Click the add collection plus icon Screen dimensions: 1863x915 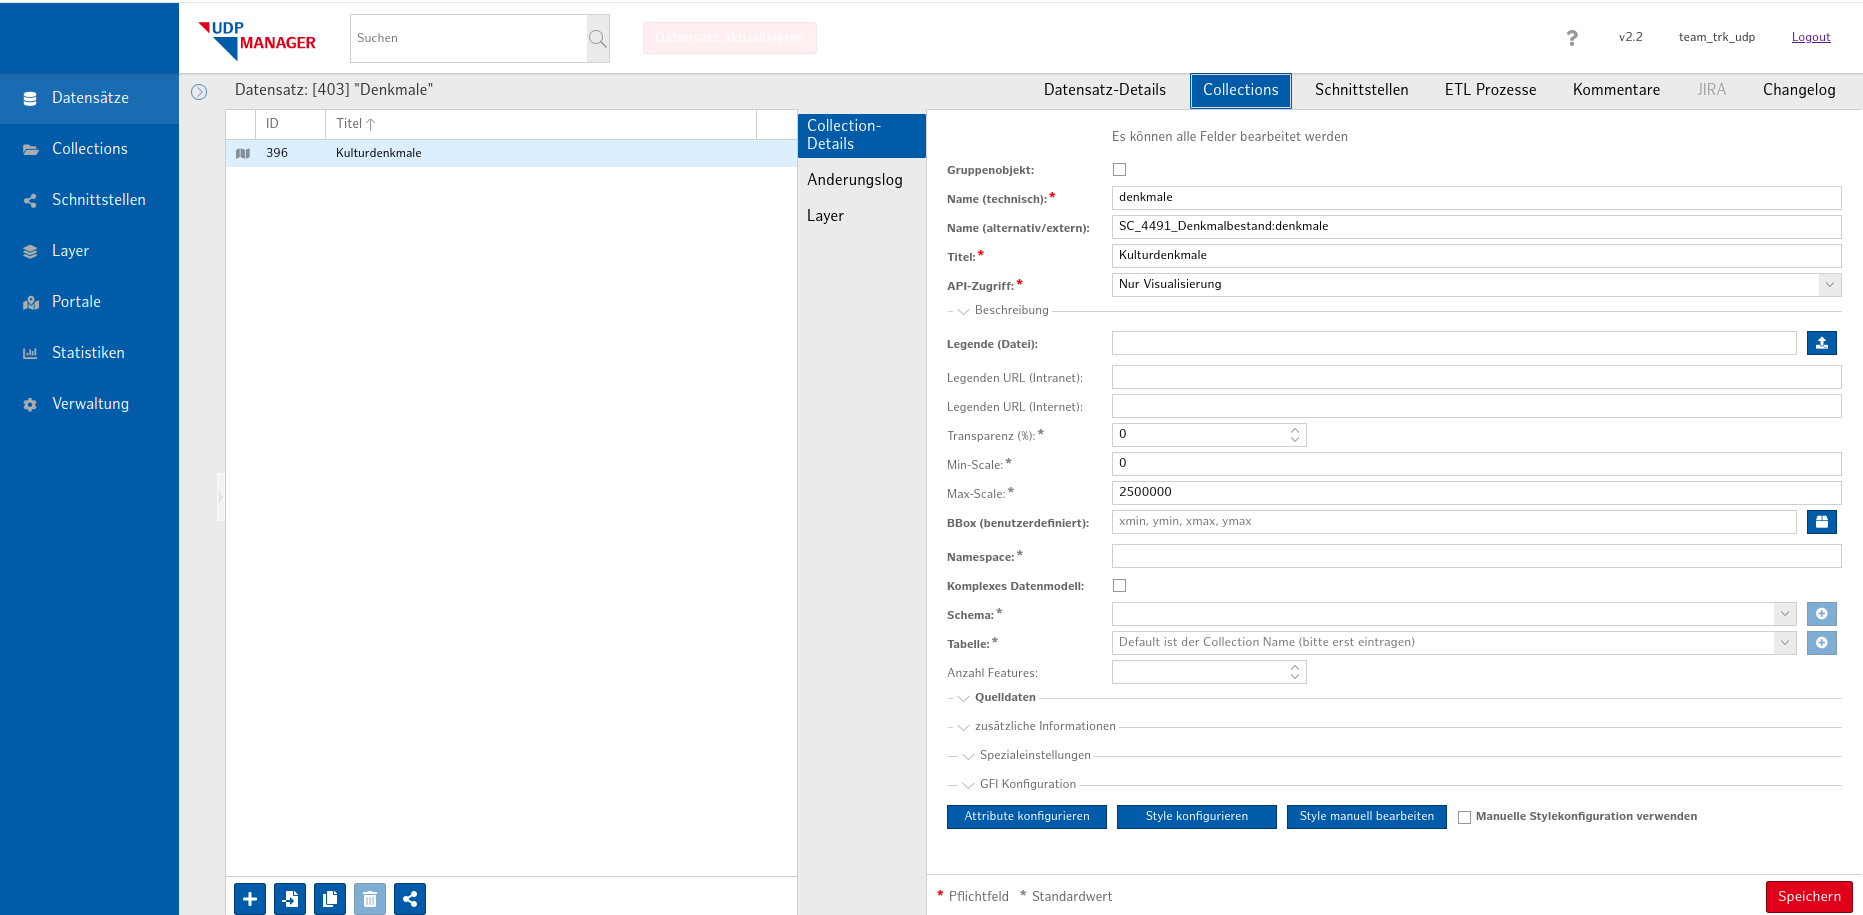[x=250, y=899]
